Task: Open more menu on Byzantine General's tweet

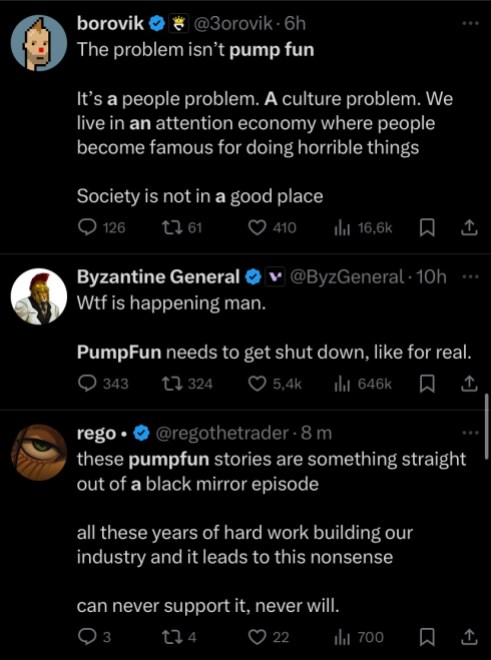Action: click(470, 277)
